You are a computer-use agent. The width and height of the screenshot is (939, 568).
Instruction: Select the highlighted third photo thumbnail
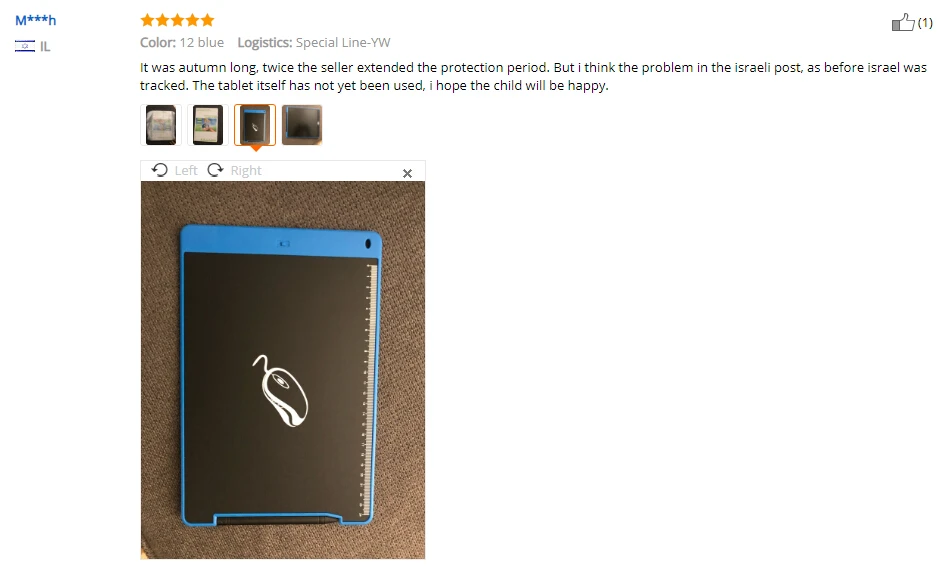pos(255,125)
